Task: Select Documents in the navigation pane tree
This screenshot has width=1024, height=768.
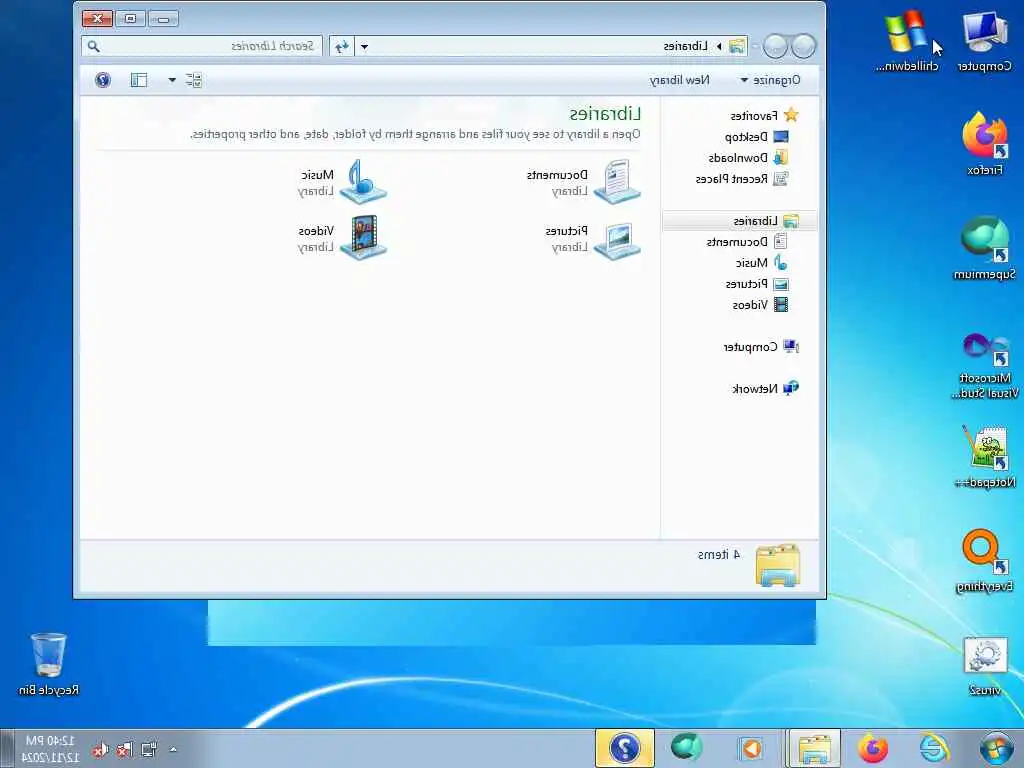Action: click(x=746, y=242)
